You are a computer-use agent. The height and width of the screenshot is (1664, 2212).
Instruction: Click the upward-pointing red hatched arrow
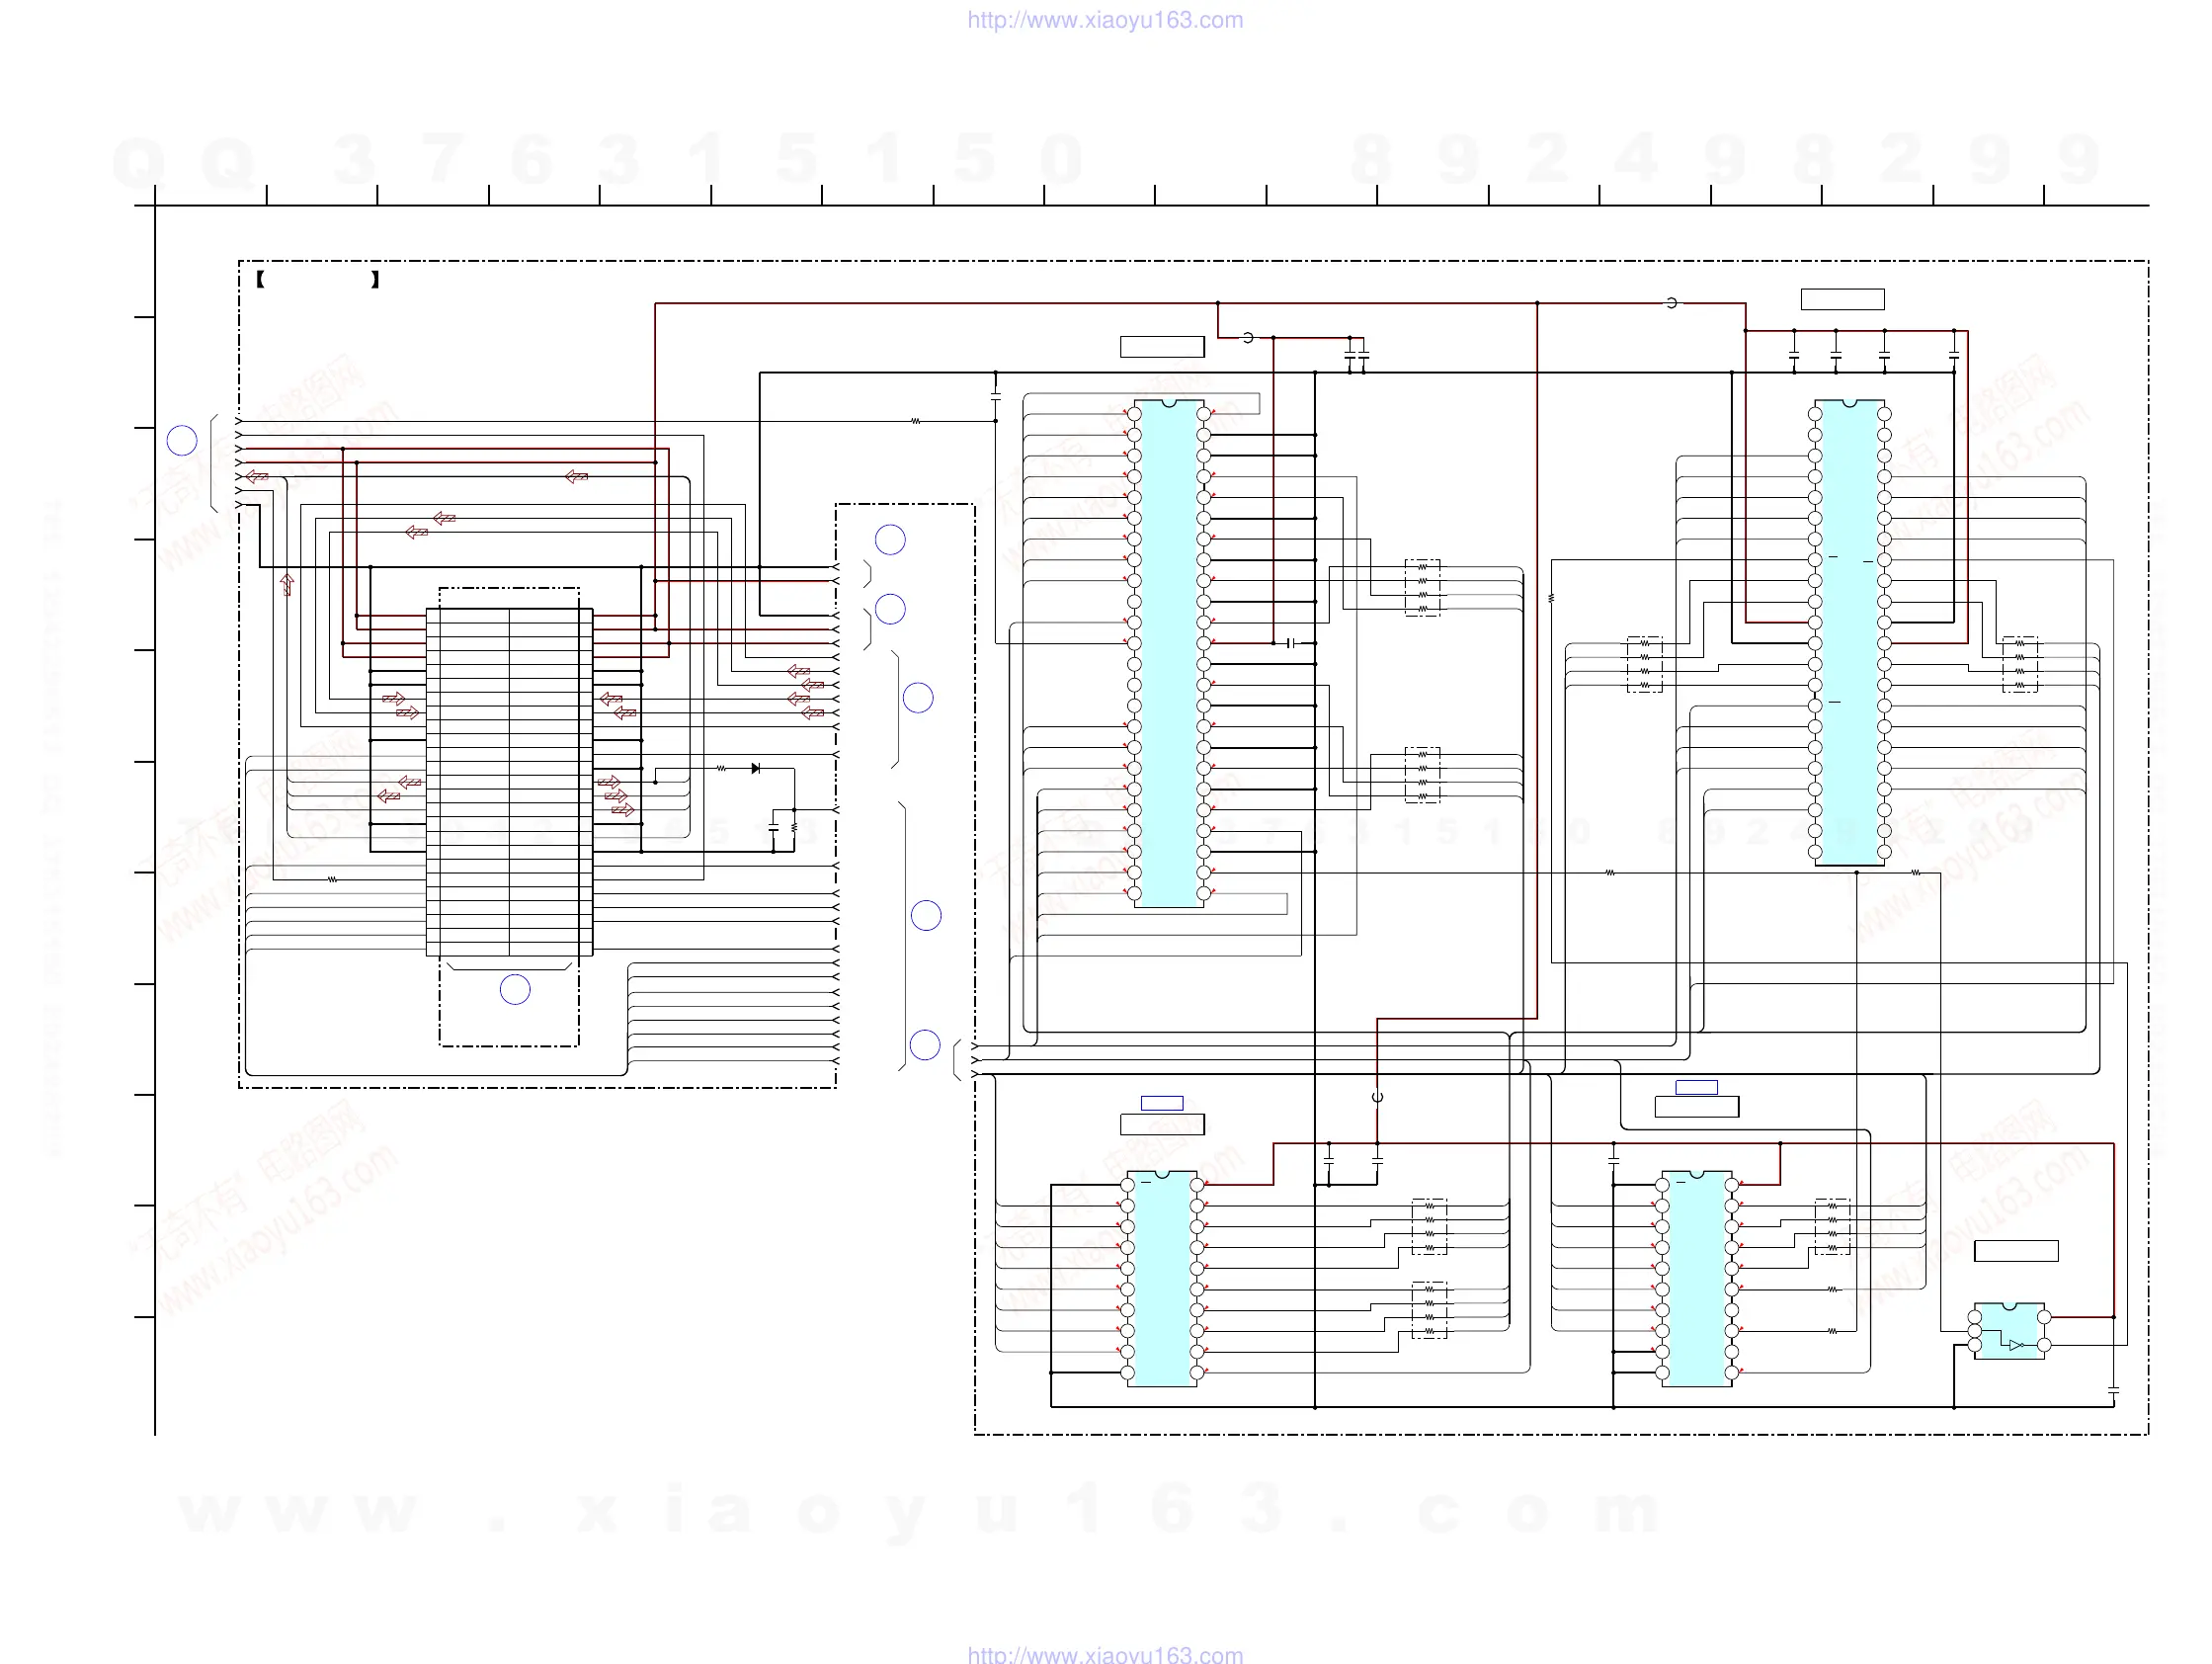(288, 584)
